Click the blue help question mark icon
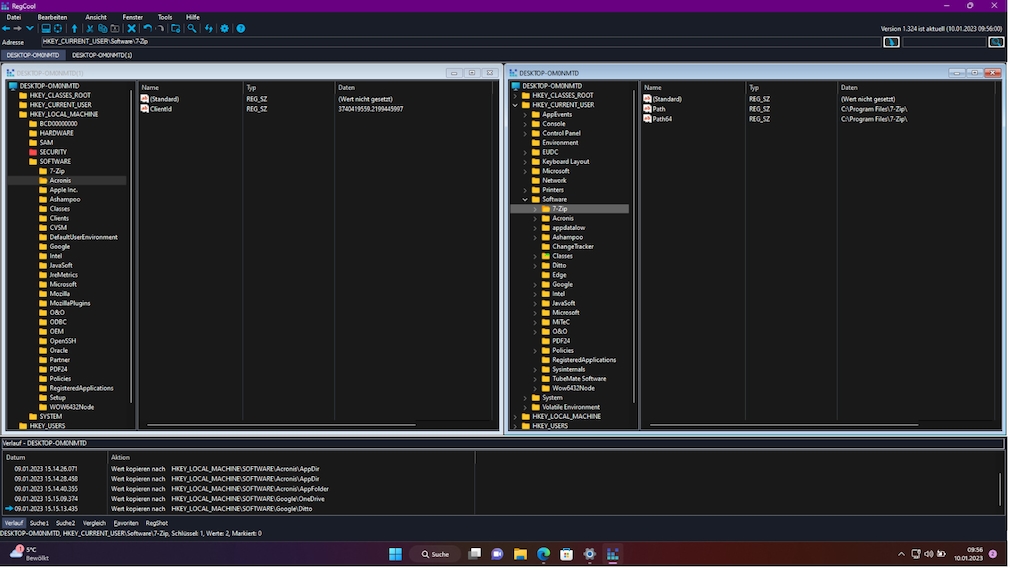This screenshot has height=568, width=1010. (240, 29)
